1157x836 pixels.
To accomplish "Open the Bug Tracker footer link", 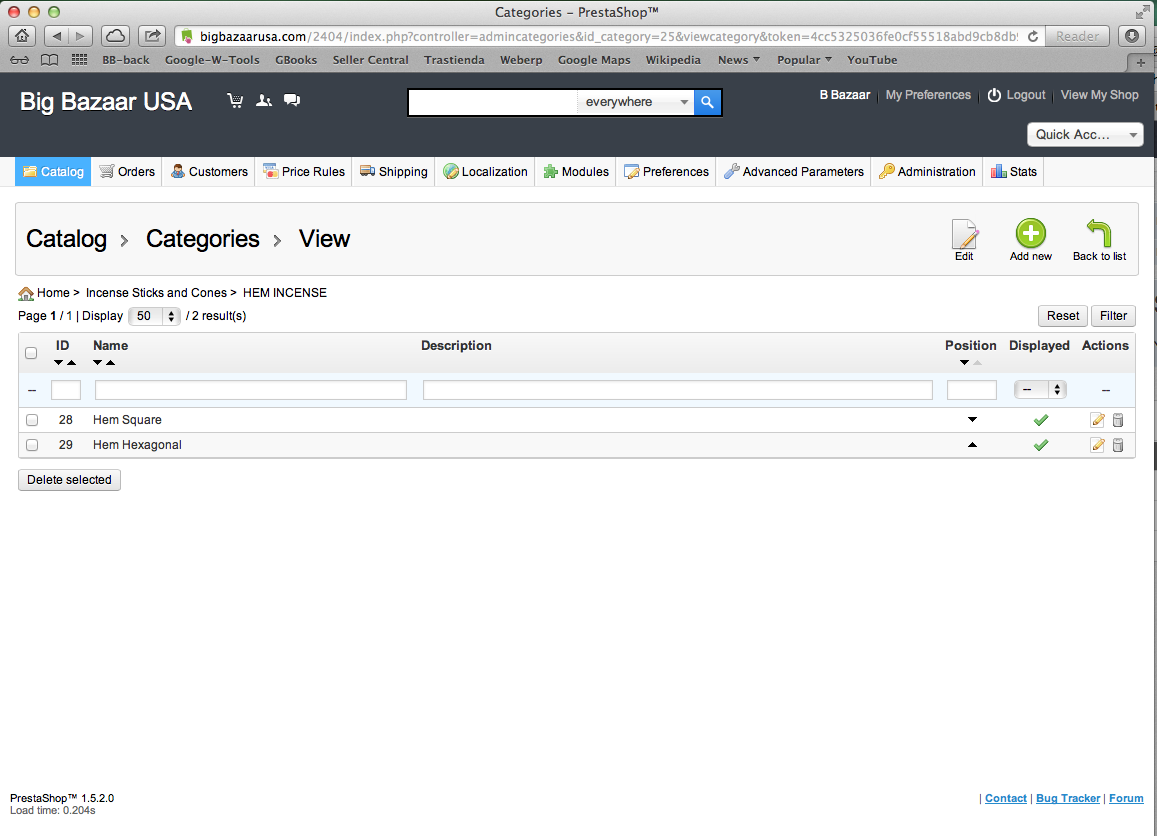I will point(1068,798).
